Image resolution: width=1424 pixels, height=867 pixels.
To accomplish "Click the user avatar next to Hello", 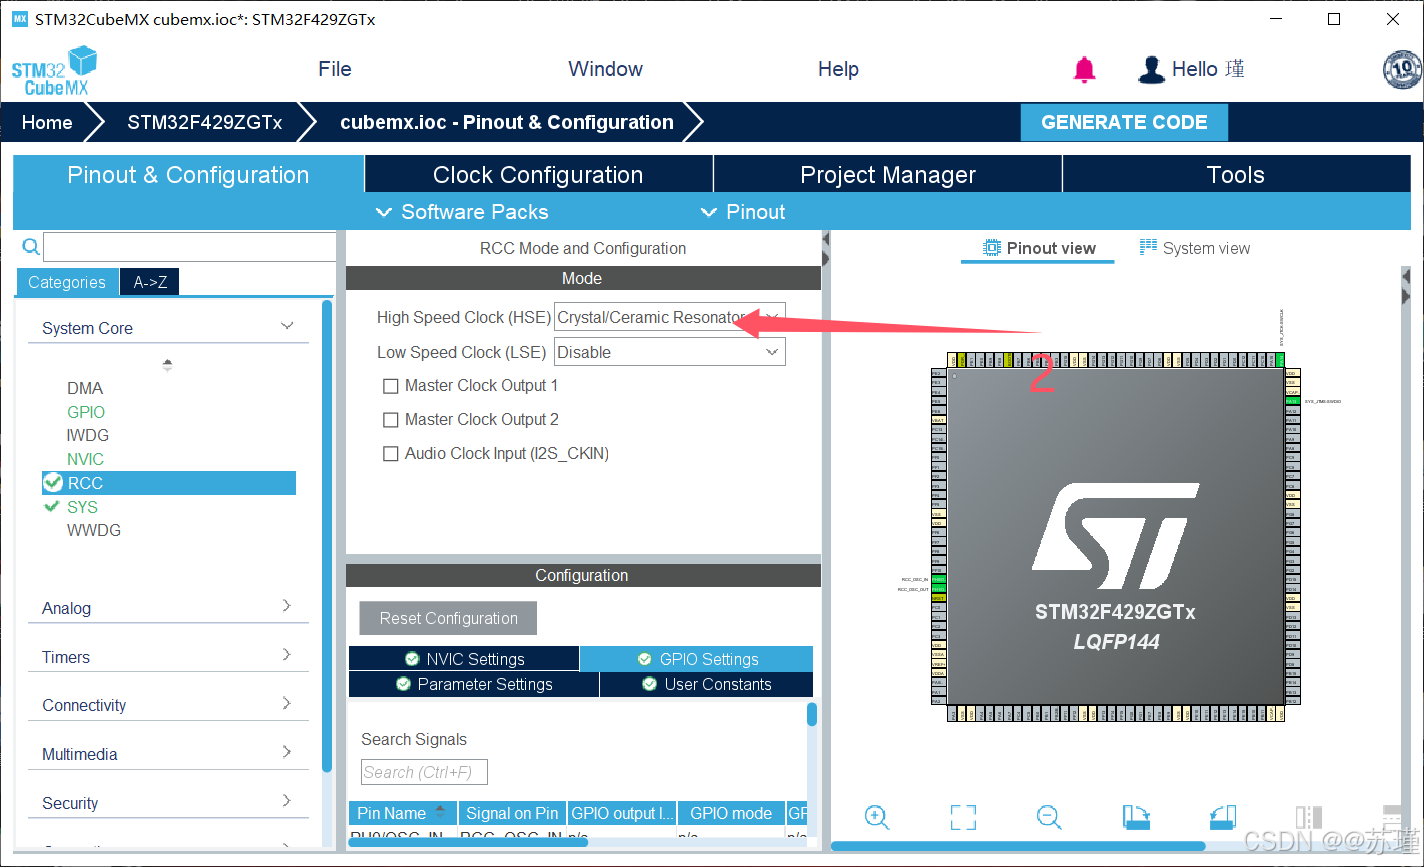I will coord(1152,69).
